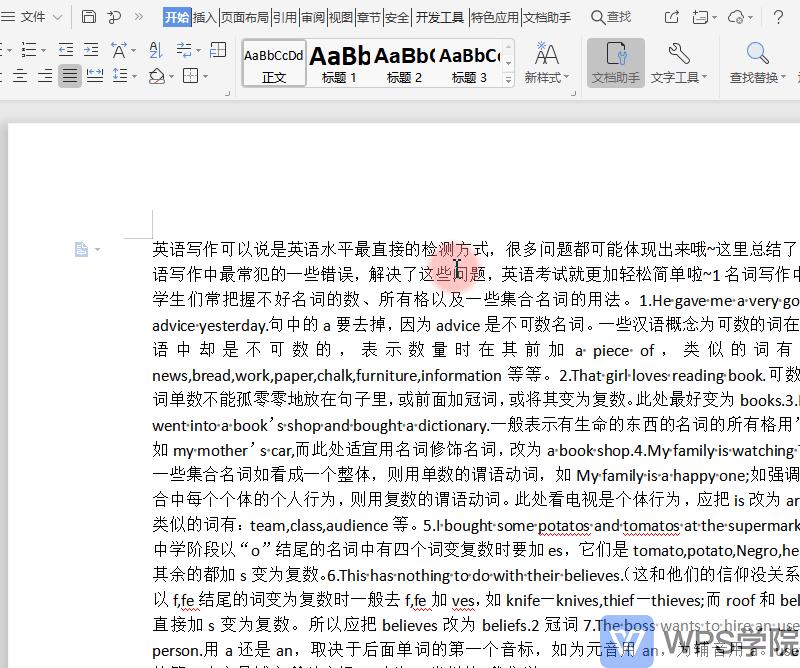Open the borders dropdown arrow
The width and height of the screenshot is (800, 668).
click(x=205, y=76)
